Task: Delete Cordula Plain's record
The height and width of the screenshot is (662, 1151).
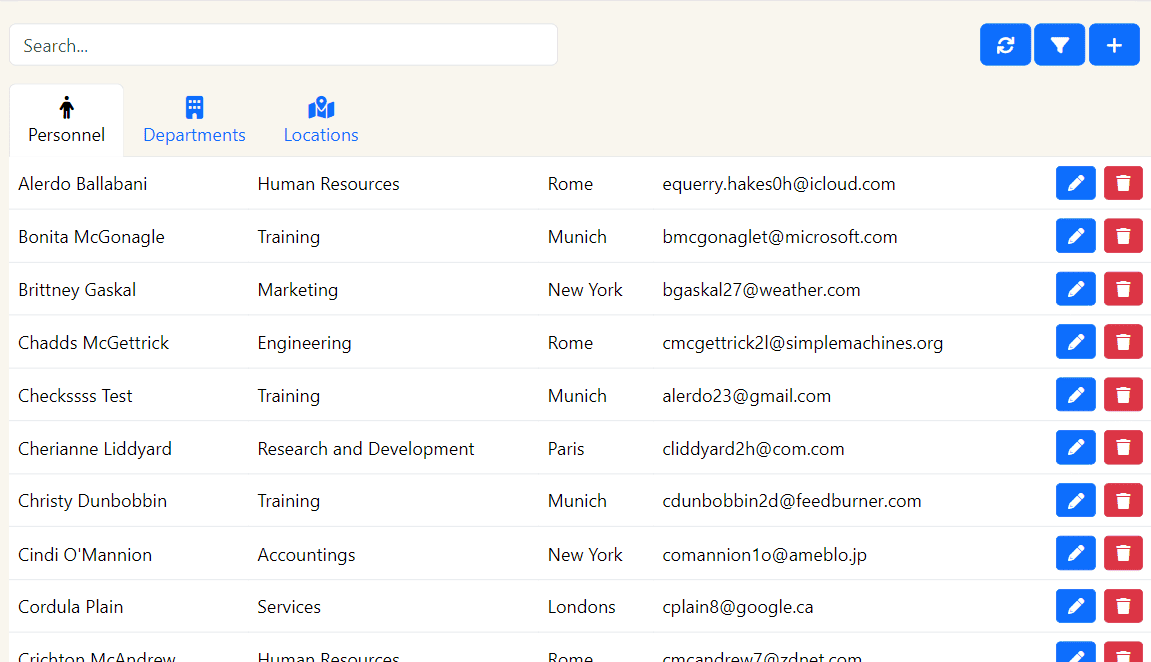Action: (x=1123, y=607)
